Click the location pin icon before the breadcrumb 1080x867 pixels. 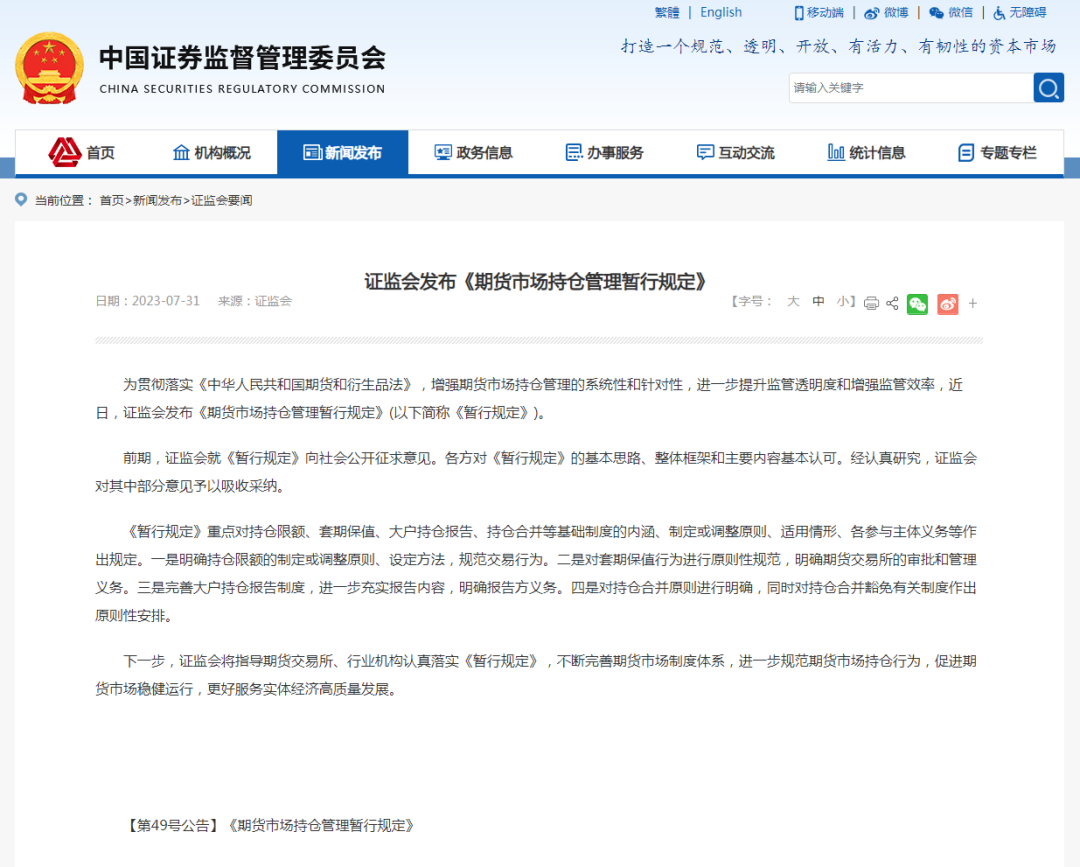[x=20, y=200]
